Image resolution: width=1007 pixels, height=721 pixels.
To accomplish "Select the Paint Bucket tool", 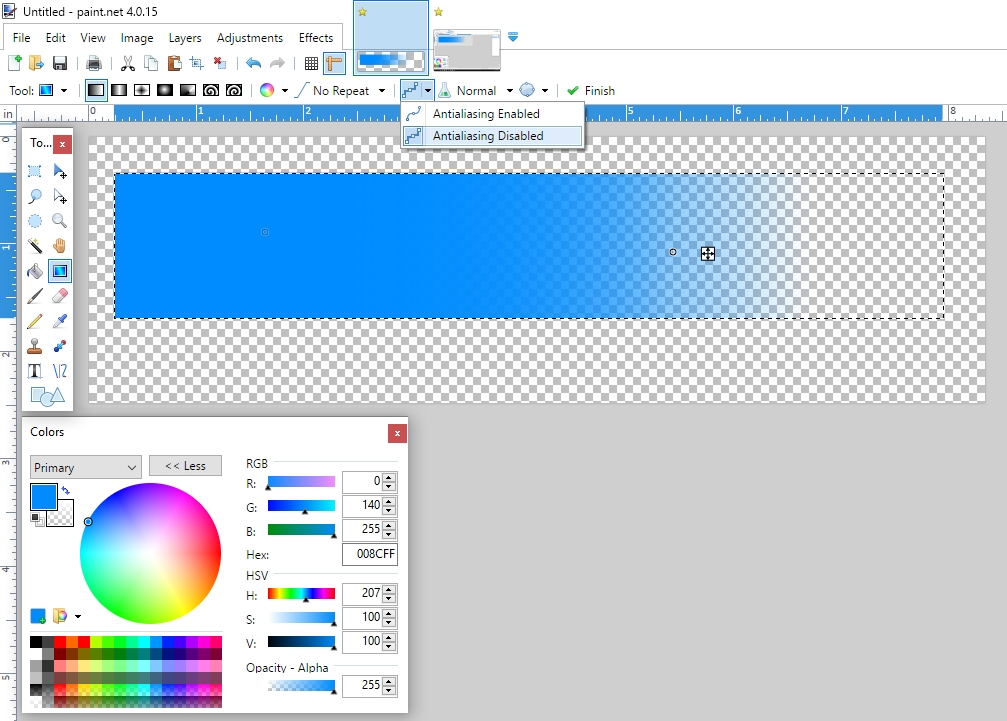I will 35,271.
